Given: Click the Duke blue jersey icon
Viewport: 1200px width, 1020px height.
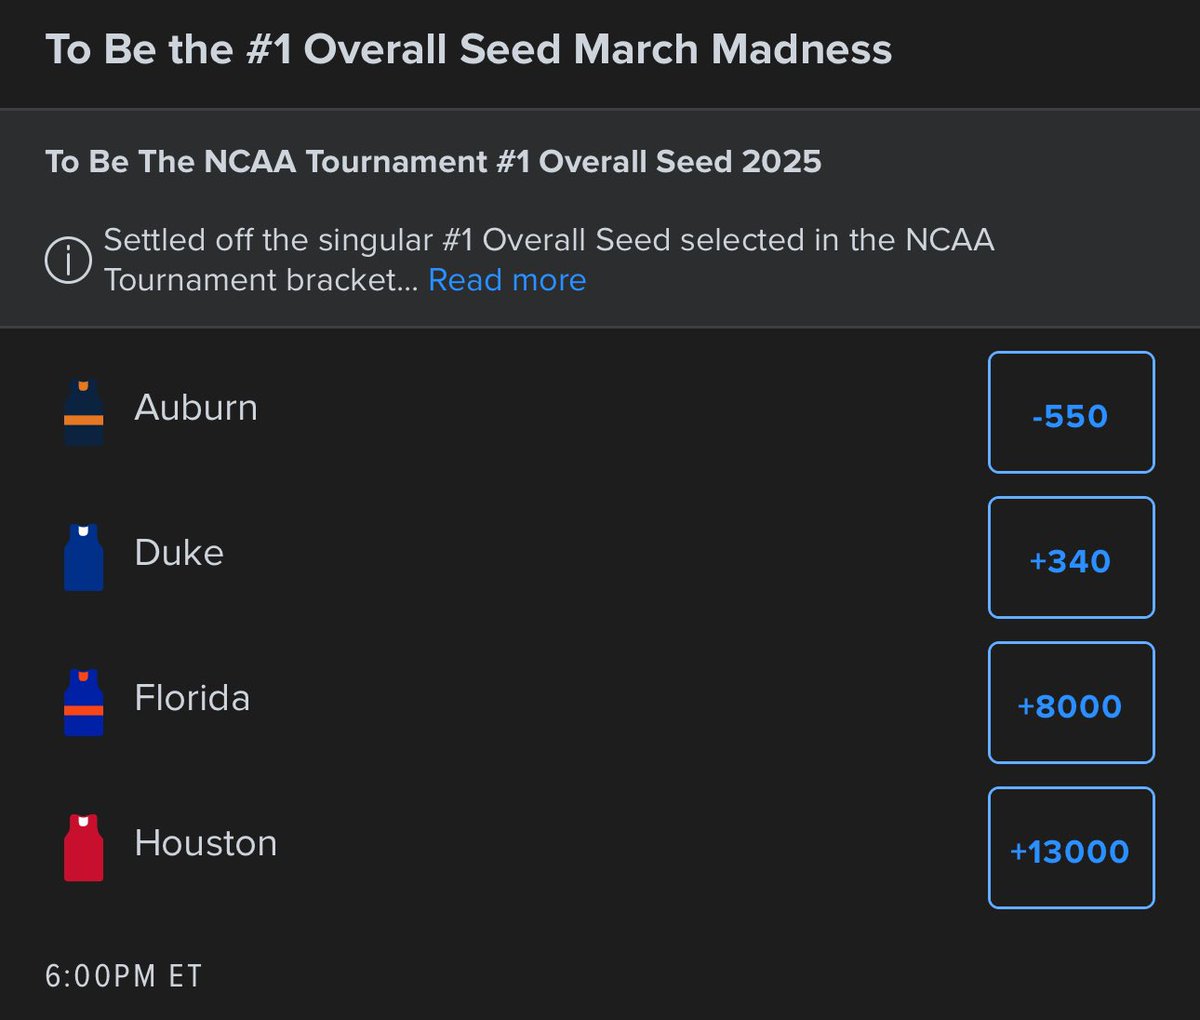Looking at the screenshot, I should coord(84,557).
